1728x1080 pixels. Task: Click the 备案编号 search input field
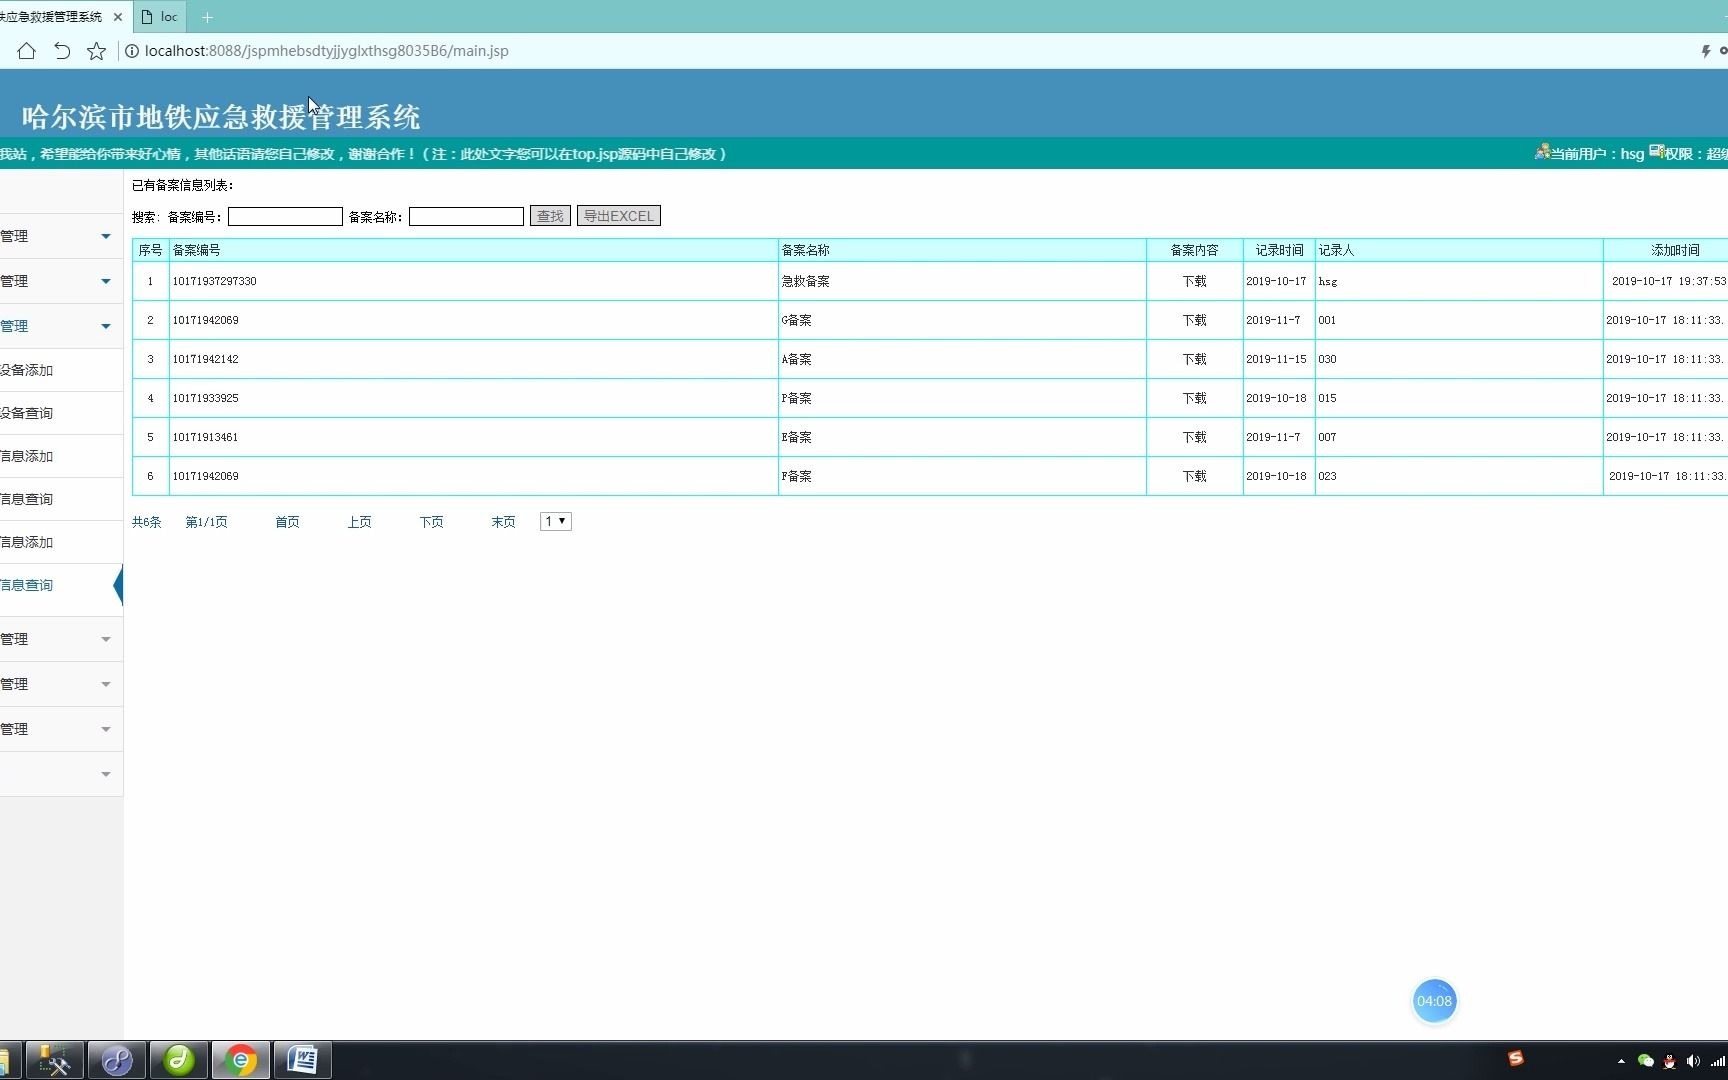pos(285,216)
